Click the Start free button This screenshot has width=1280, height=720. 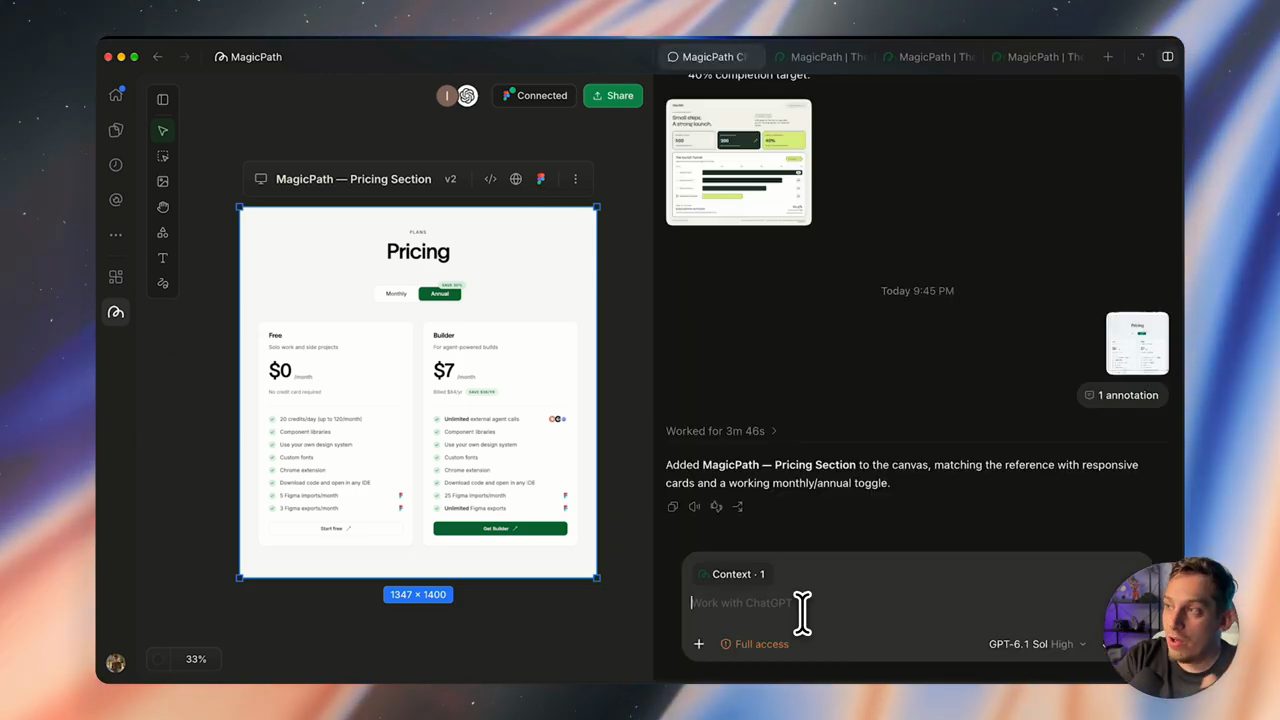pos(335,528)
